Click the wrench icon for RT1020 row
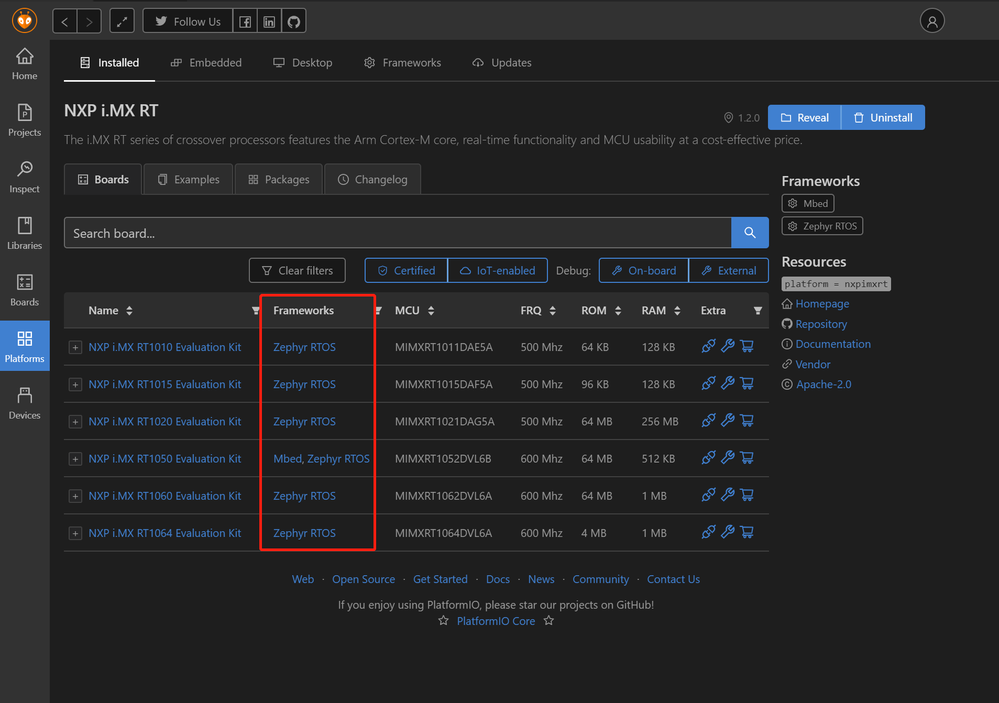Image resolution: width=999 pixels, height=703 pixels. click(x=728, y=421)
